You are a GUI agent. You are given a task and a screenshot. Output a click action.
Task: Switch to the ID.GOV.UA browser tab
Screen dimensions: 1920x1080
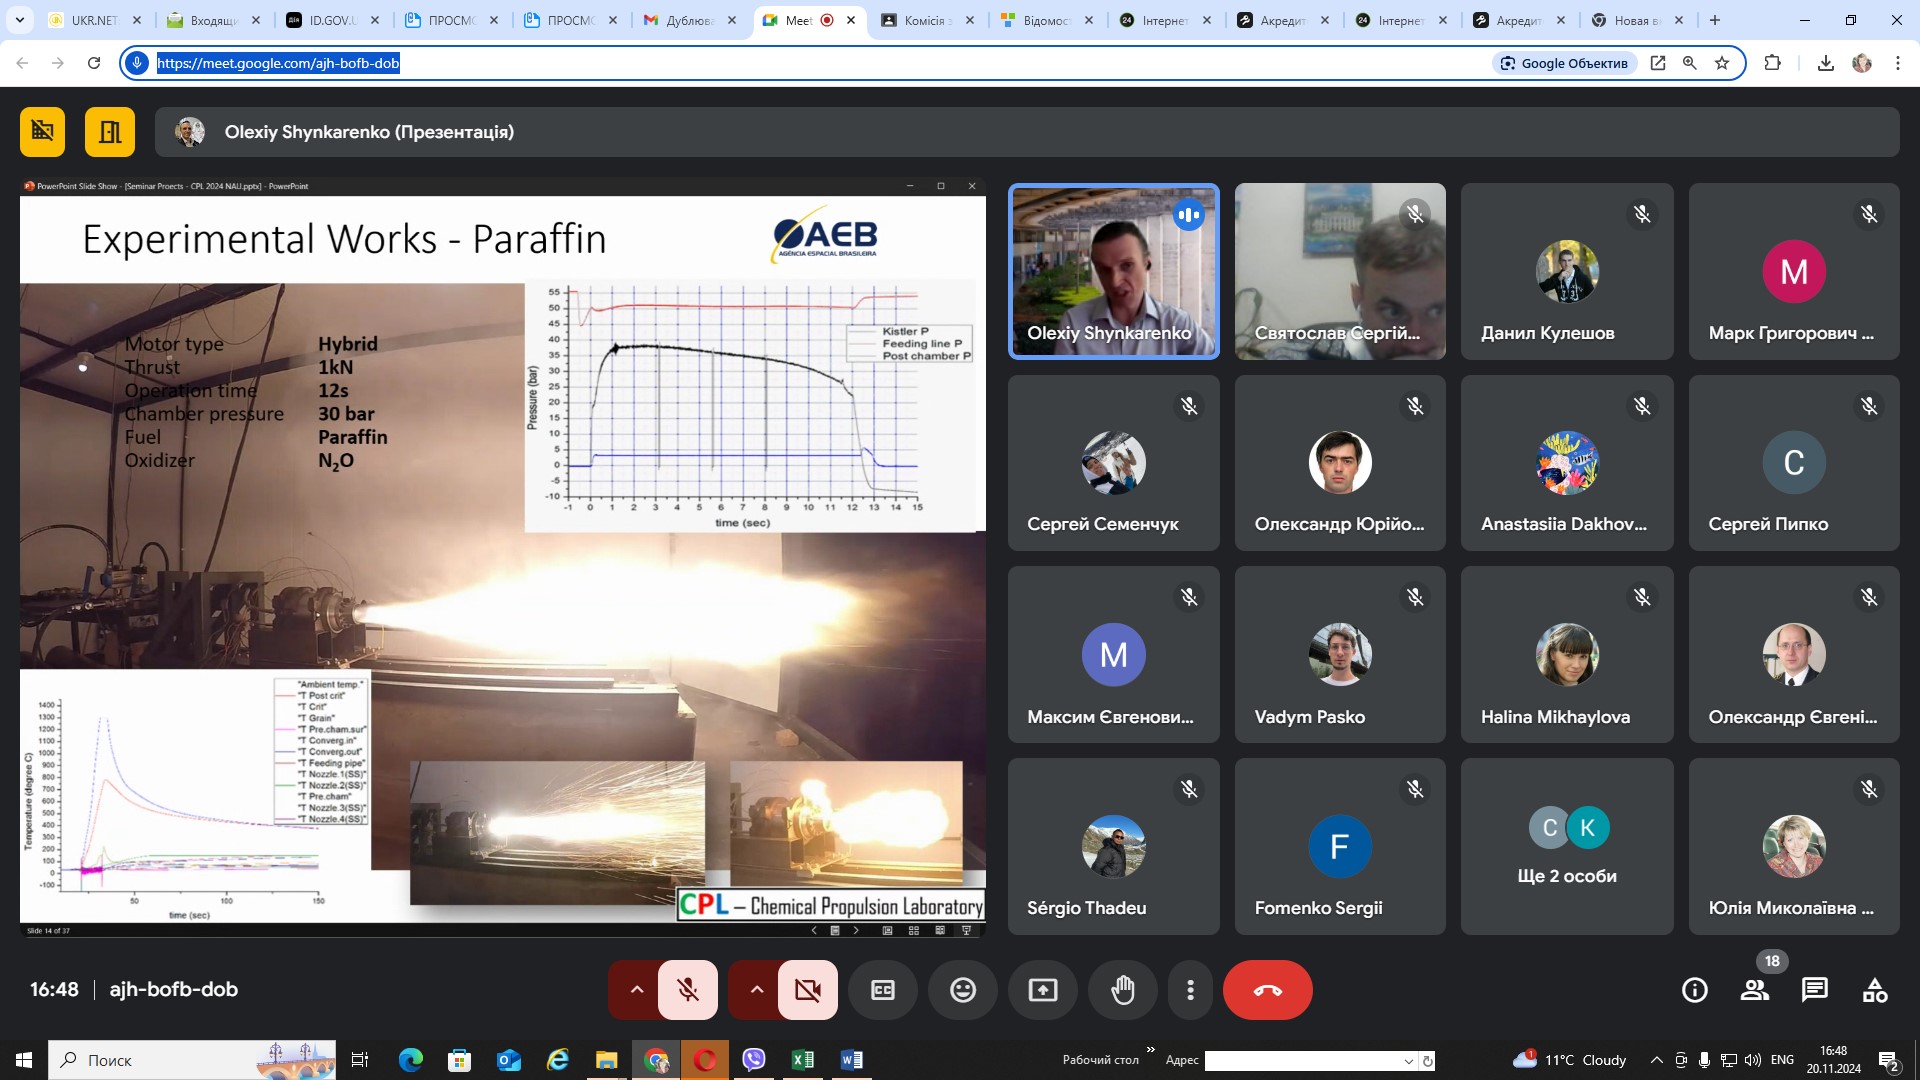[x=331, y=20]
